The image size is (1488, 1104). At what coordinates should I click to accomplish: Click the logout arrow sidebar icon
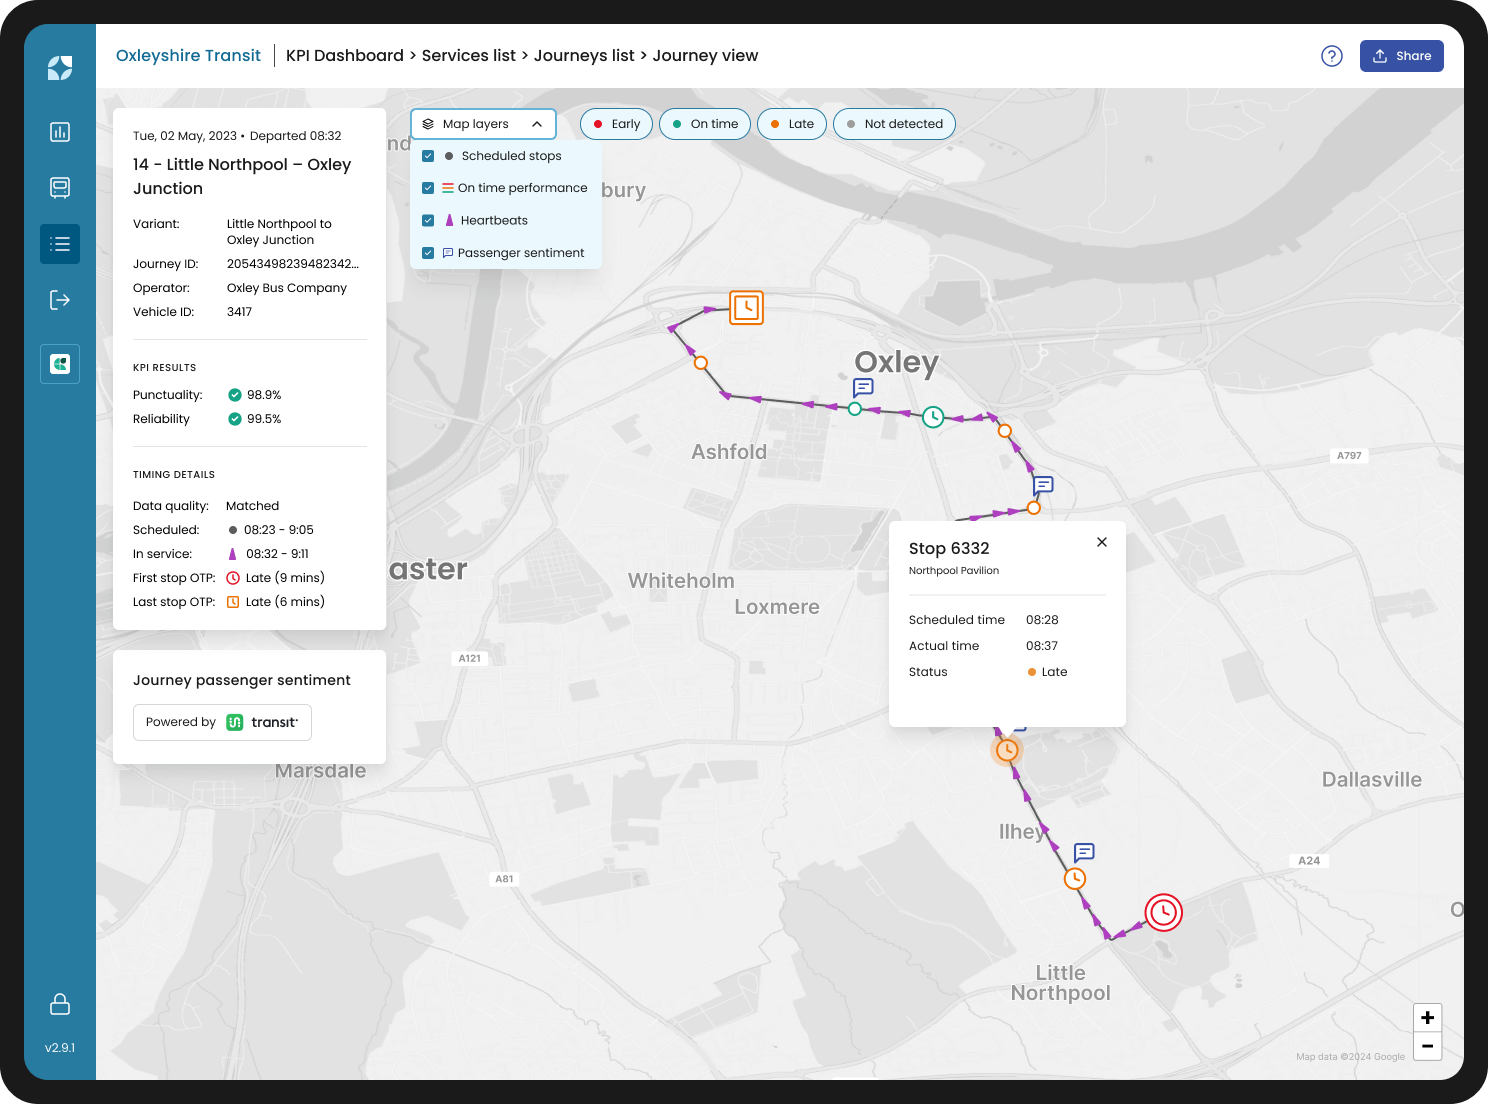click(x=60, y=300)
